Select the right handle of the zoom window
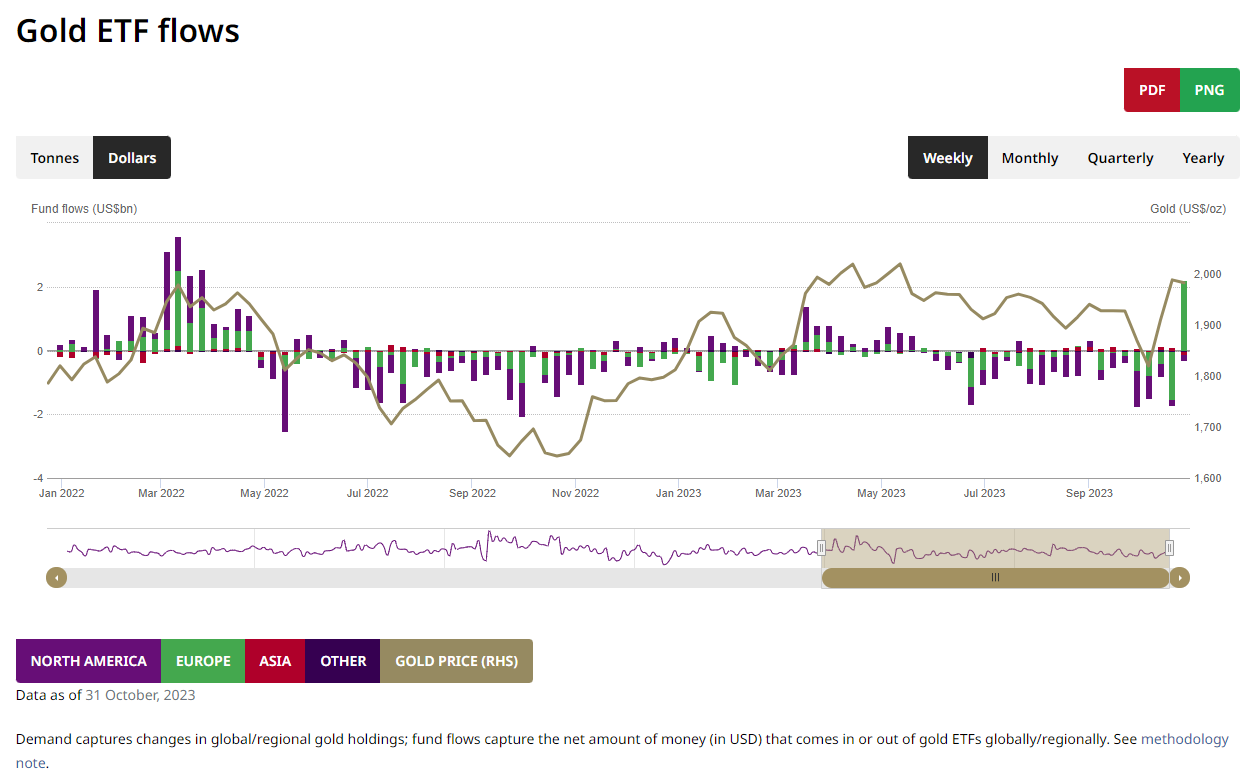1255x779 pixels. [1169, 547]
